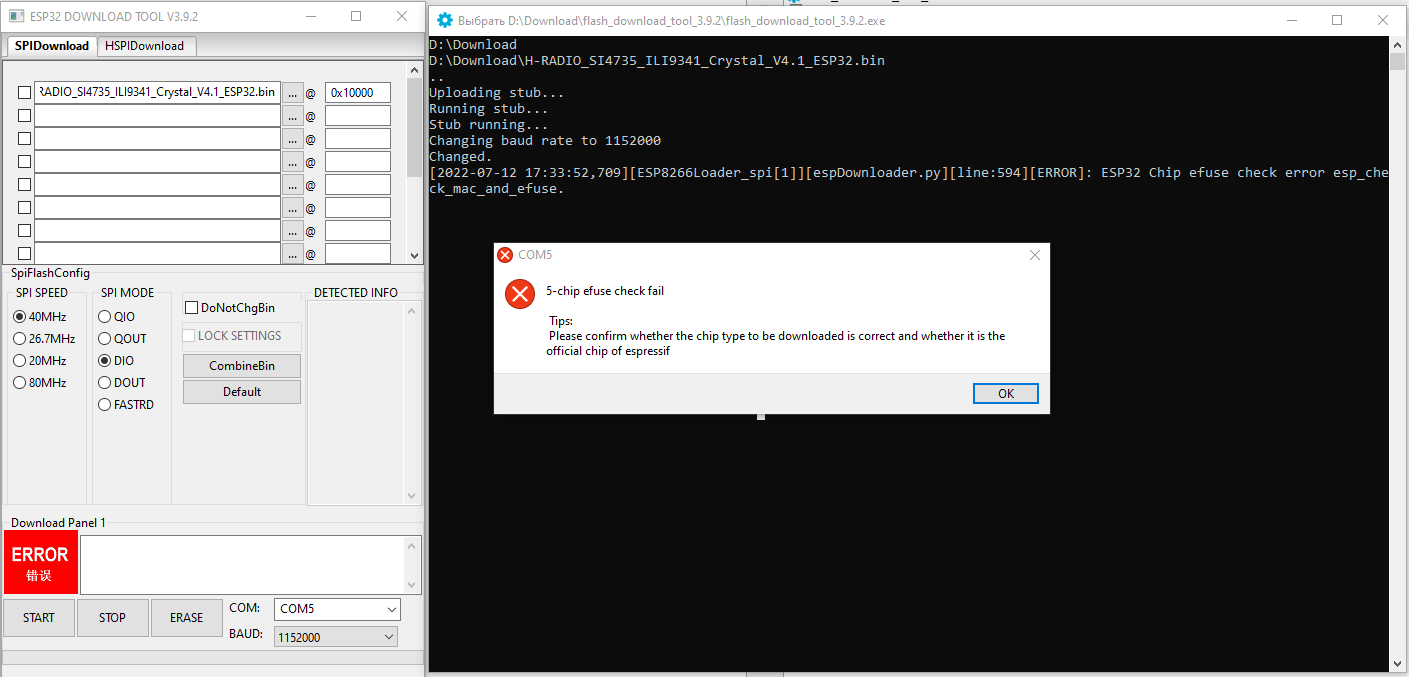
Task: Tick the checkbox of the second file row
Action: point(25,115)
